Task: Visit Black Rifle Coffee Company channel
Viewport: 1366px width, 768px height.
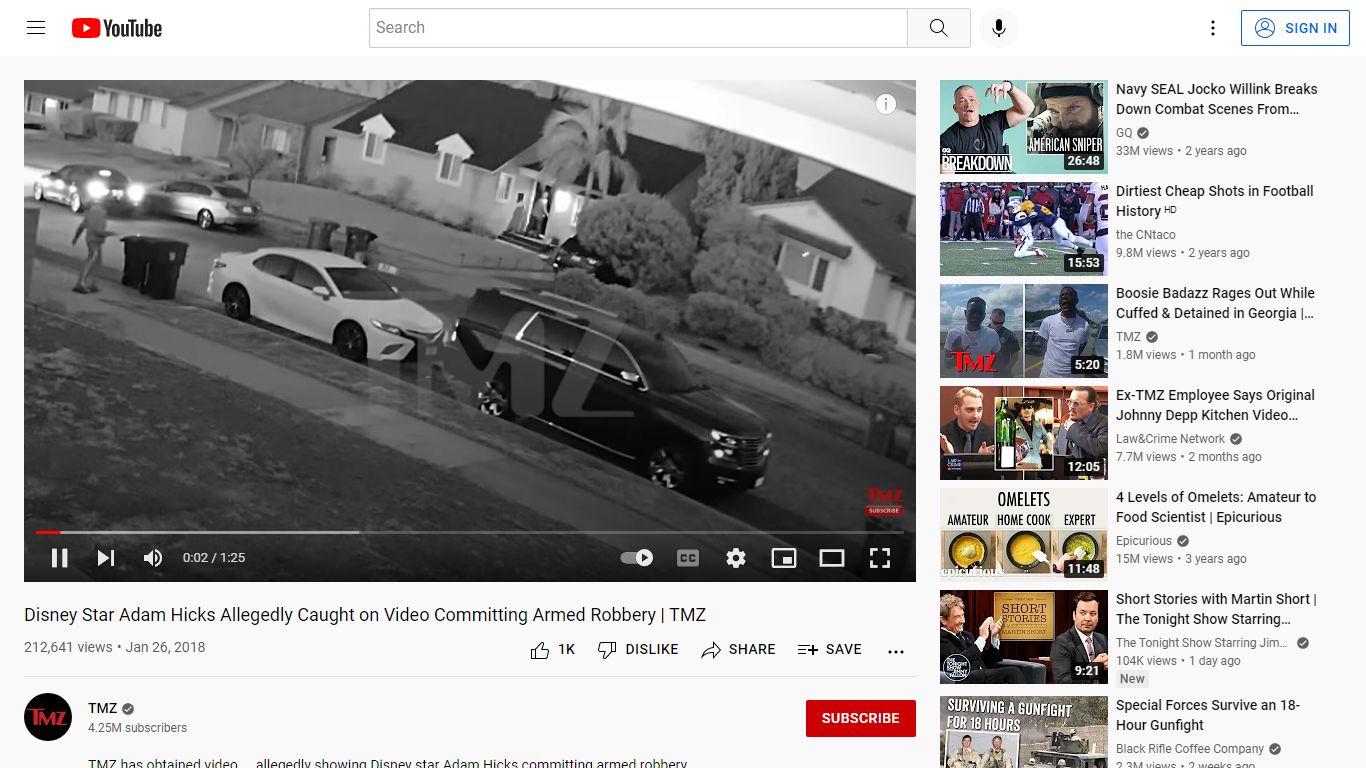Action: pos(1190,749)
